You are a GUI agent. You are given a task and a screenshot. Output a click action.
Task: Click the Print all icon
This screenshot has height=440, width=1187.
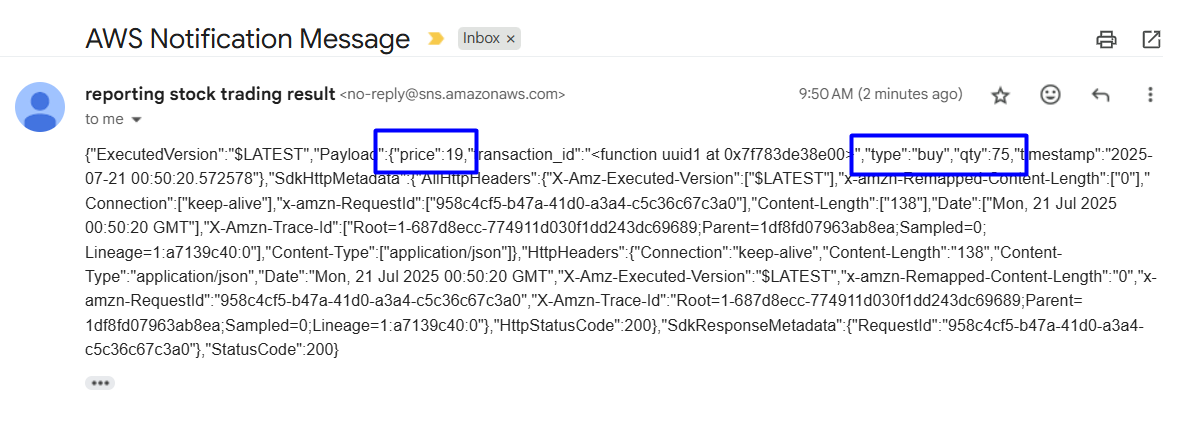click(1106, 40)
